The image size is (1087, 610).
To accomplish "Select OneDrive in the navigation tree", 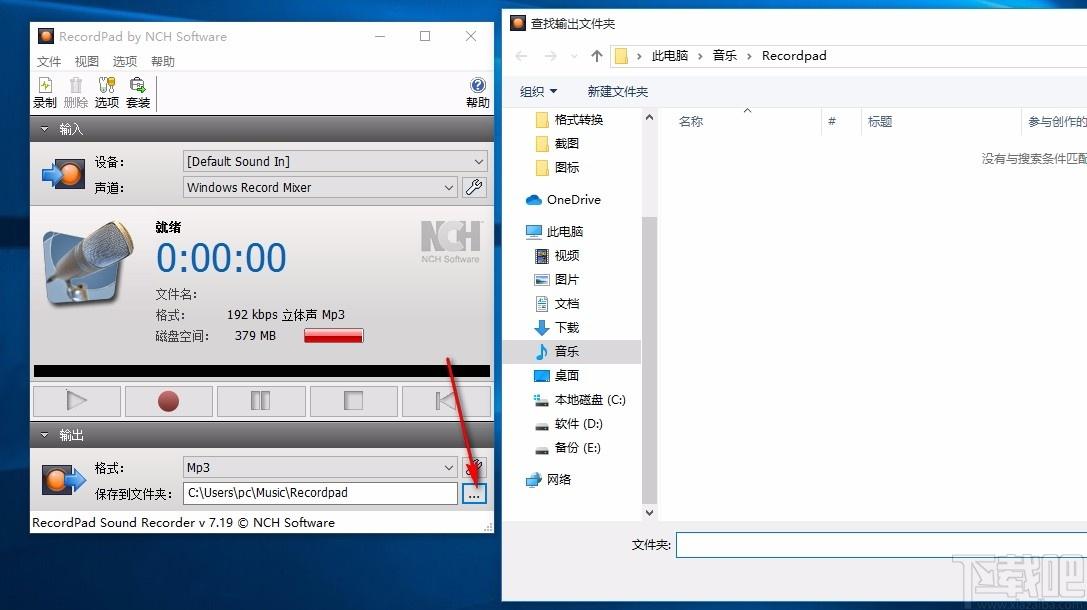I will tap(564, 200).
